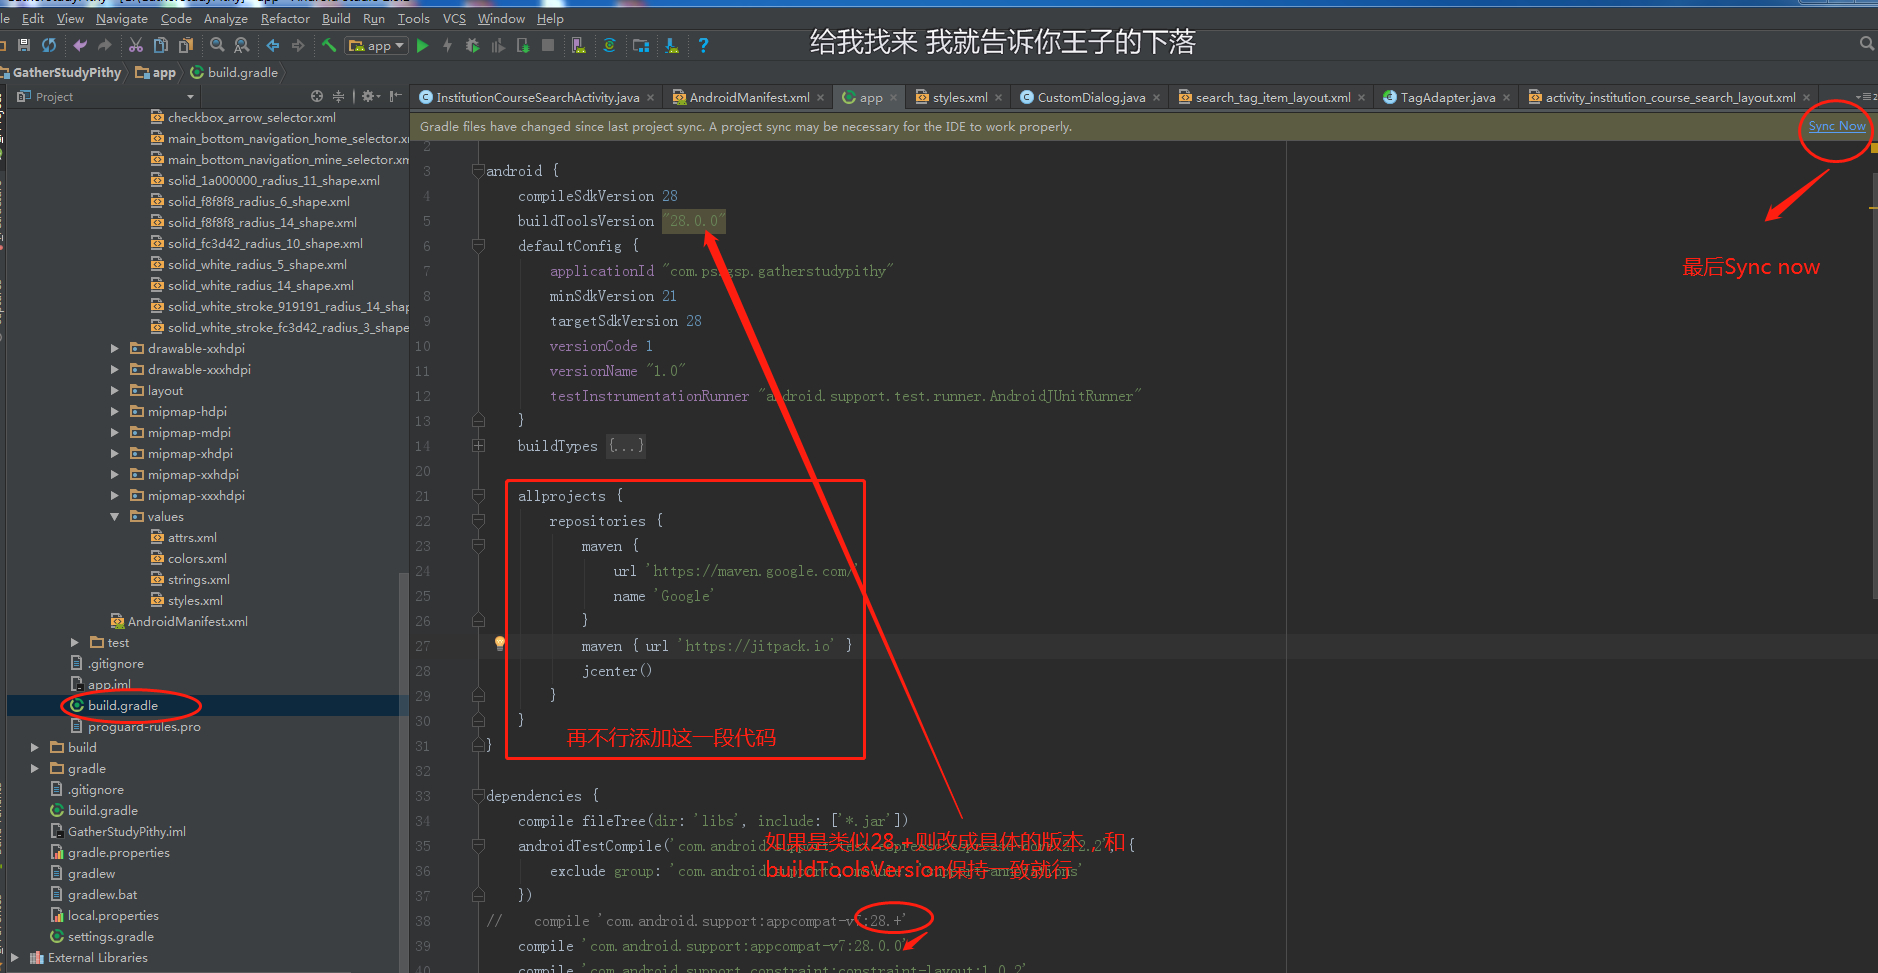Run the app with the green play button

(422, 45)
